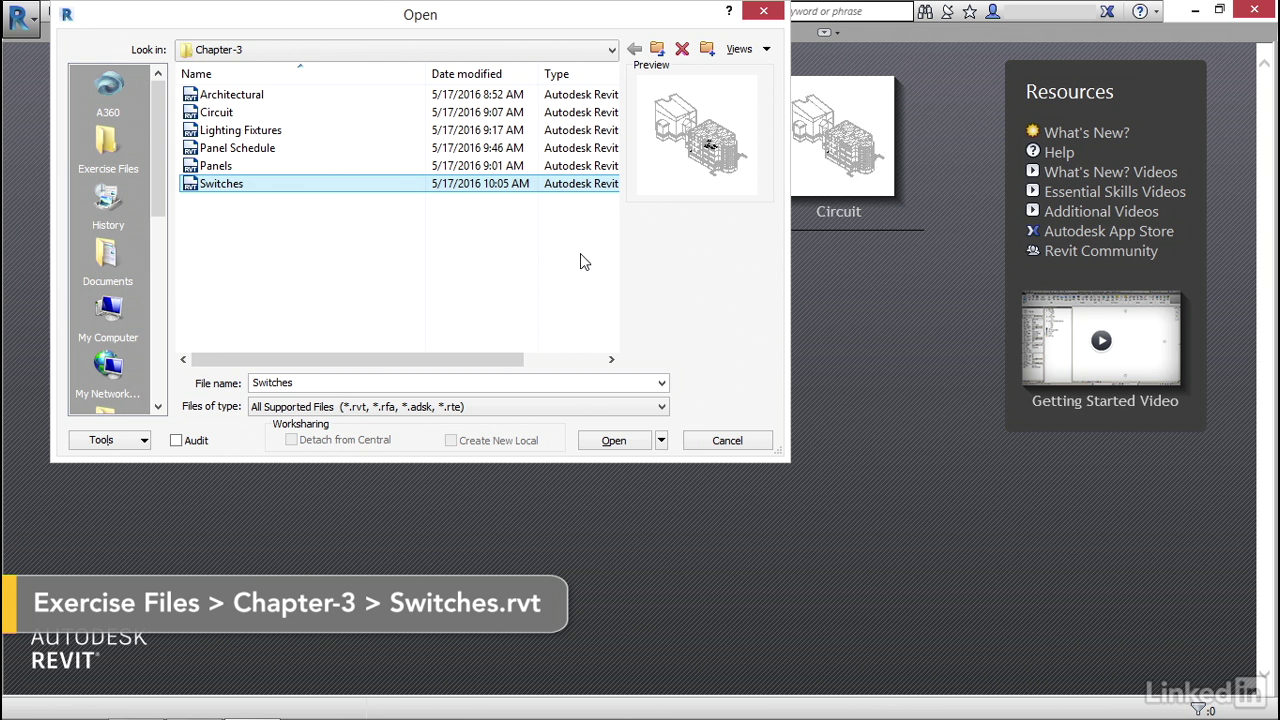Sort files by Date modified column
The height and width of the screenshot is (720, 1280).
click(x=483, y=74)
